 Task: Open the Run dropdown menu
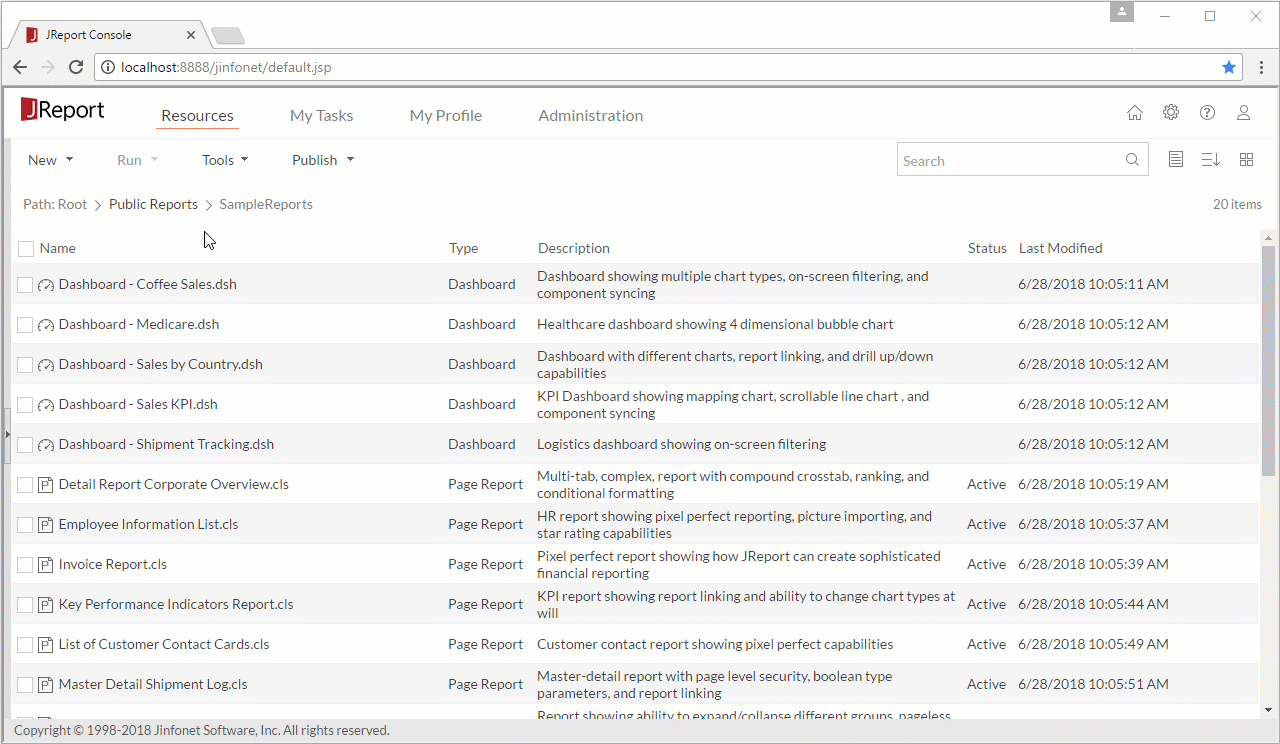pos(138,160)
